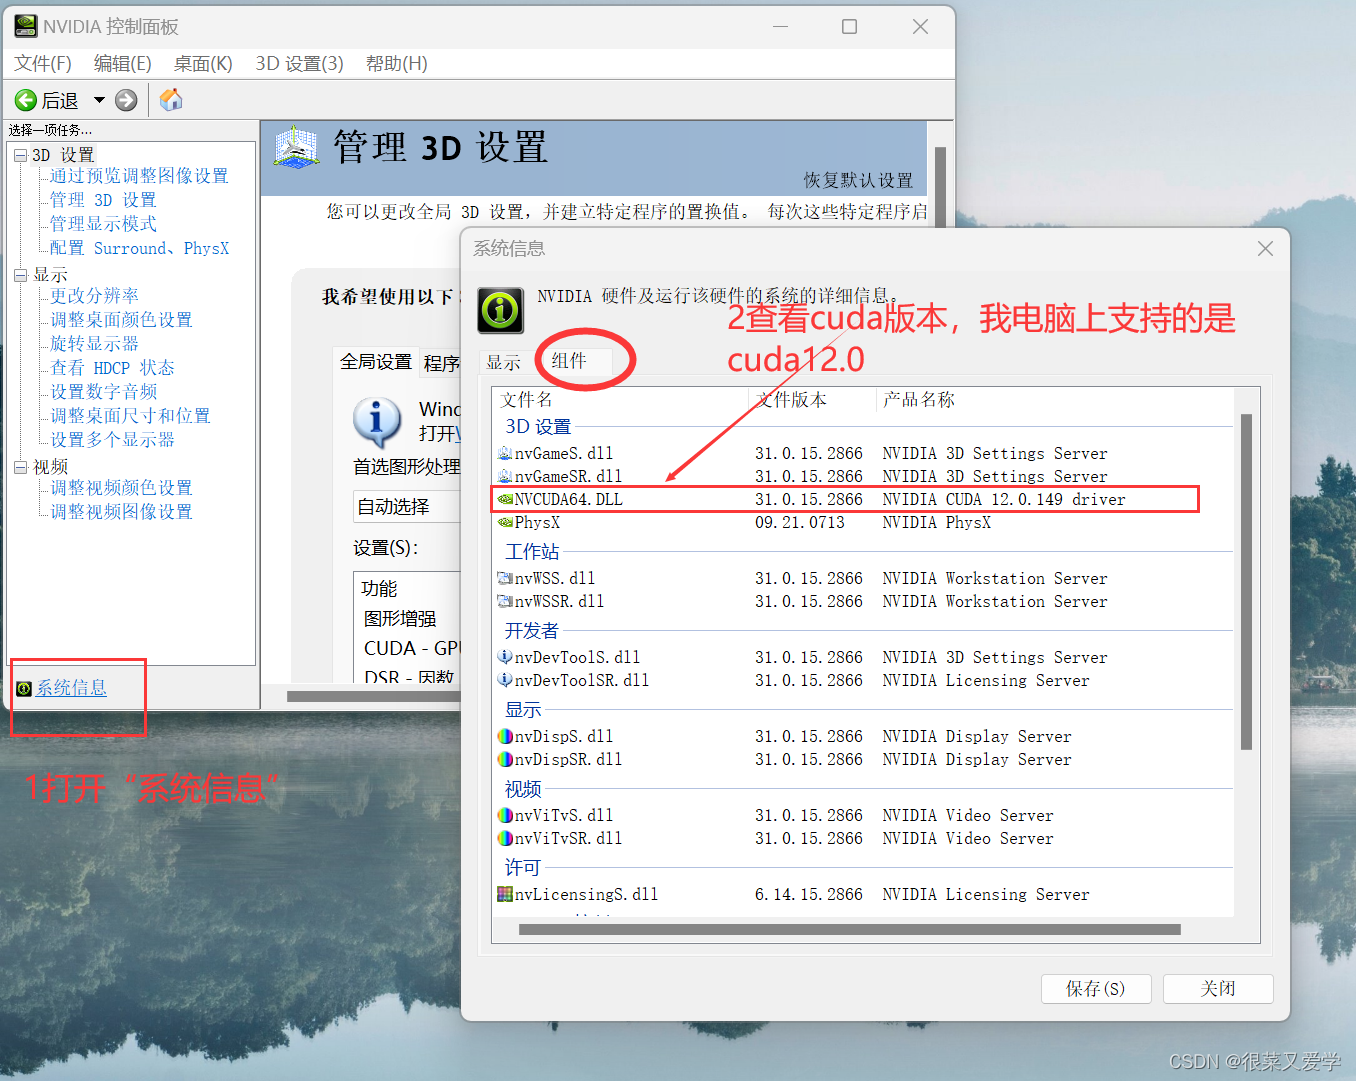Viewport: 1356px width, 1081px height.
Task: Click the nvDispS.dll file icon
Action: tap(505, 736)
